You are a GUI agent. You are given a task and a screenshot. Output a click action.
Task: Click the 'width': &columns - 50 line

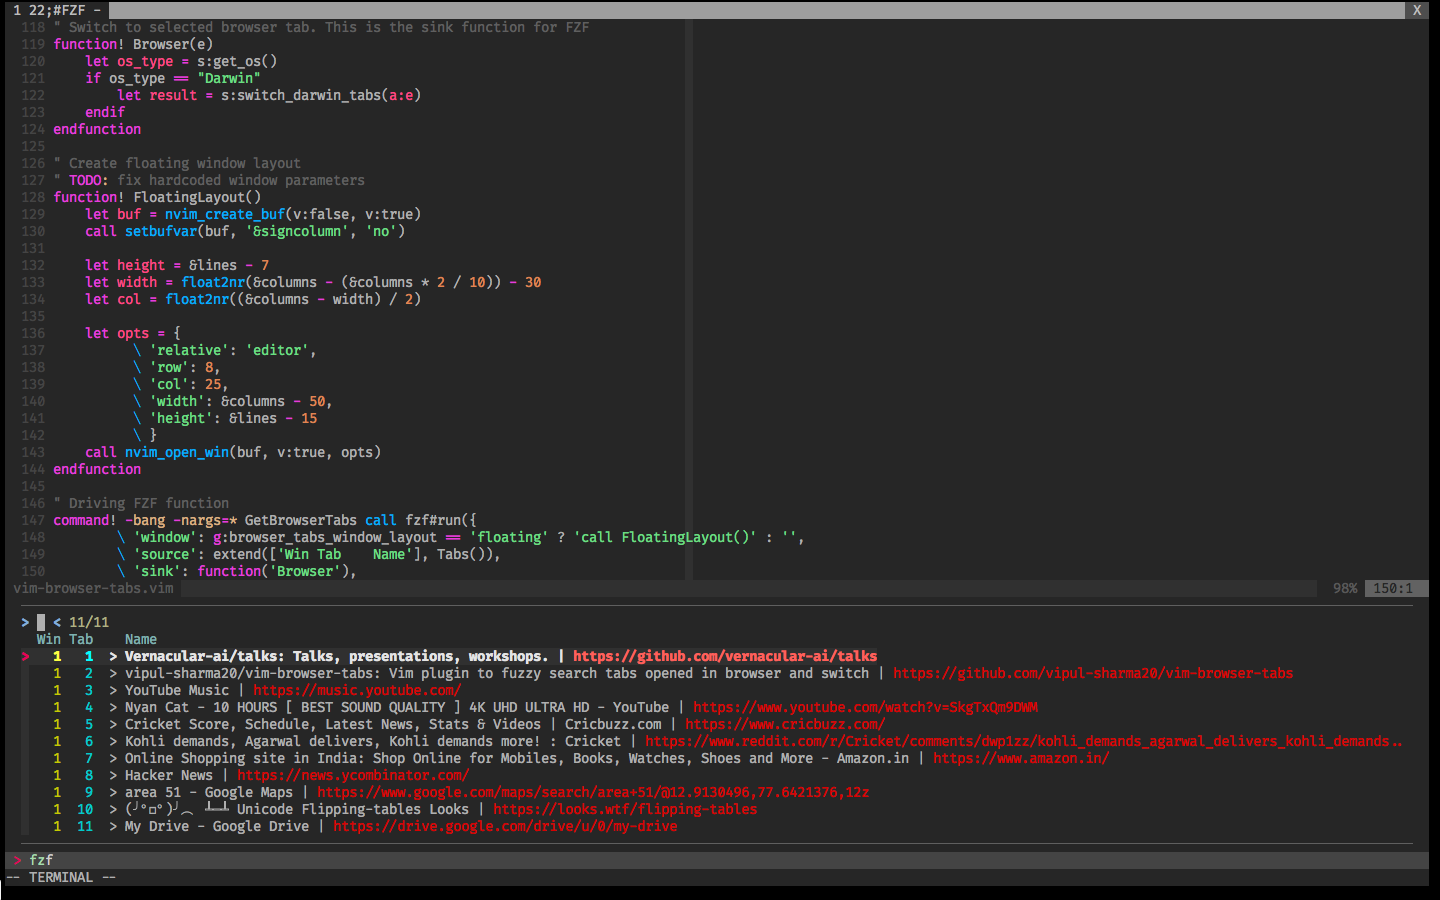(233, 401)
